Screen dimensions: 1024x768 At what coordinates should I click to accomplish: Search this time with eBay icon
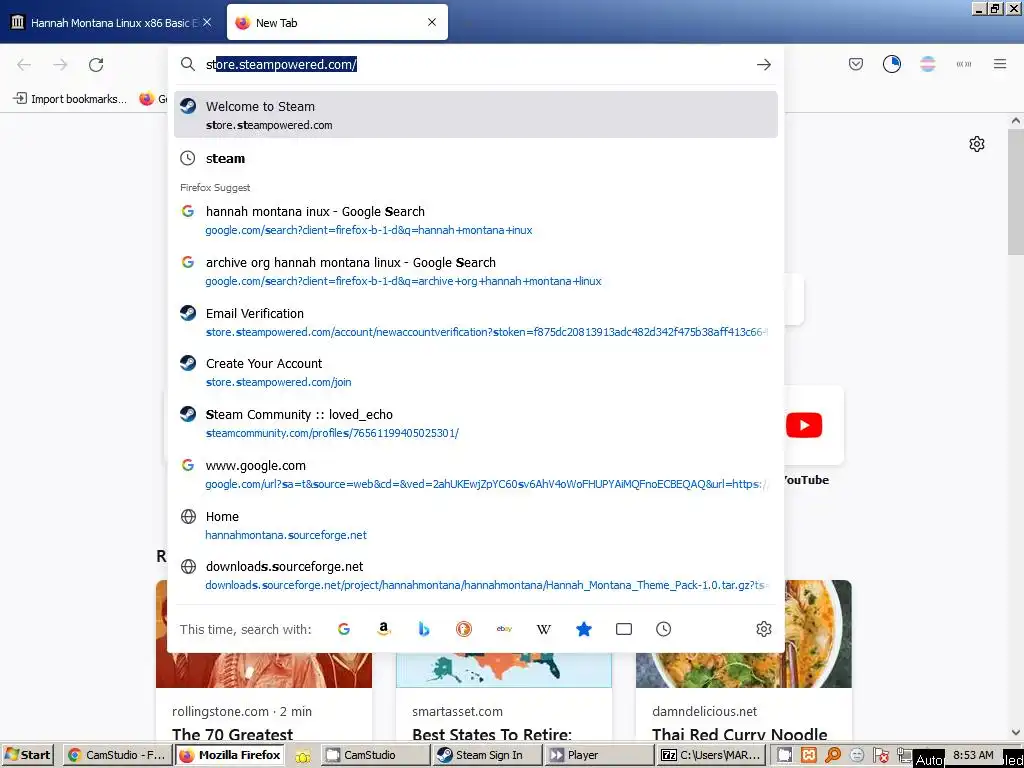coord(504,629)
